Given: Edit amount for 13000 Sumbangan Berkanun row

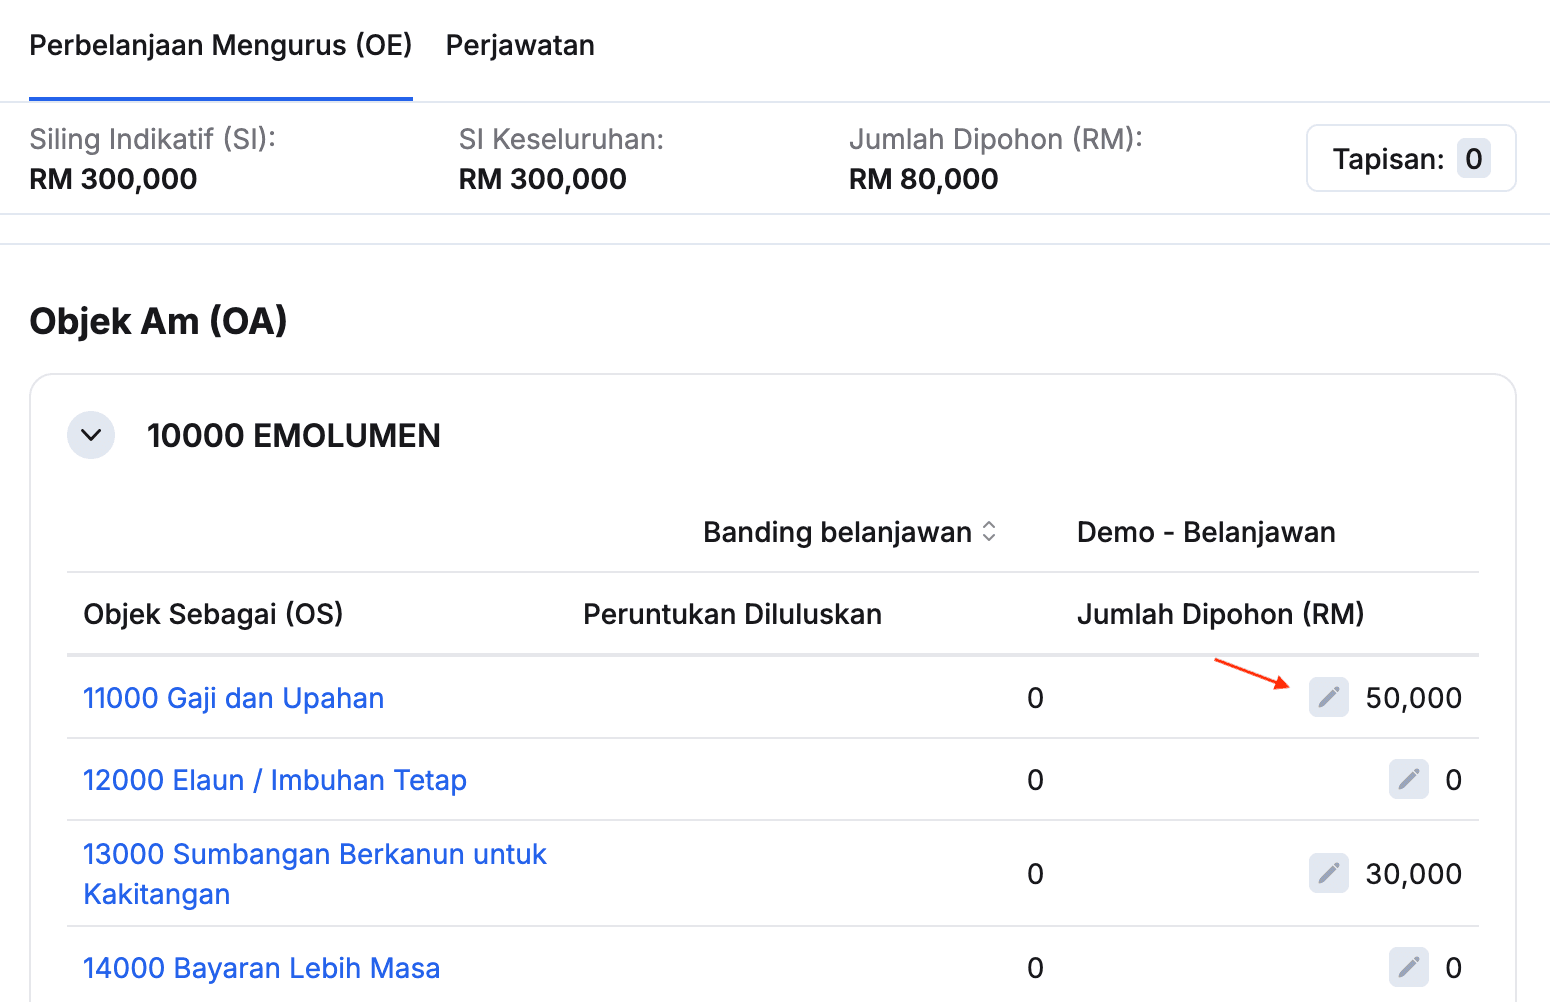Looking at the screenshot, I should pyautogui.click(x=1328, y=873).
